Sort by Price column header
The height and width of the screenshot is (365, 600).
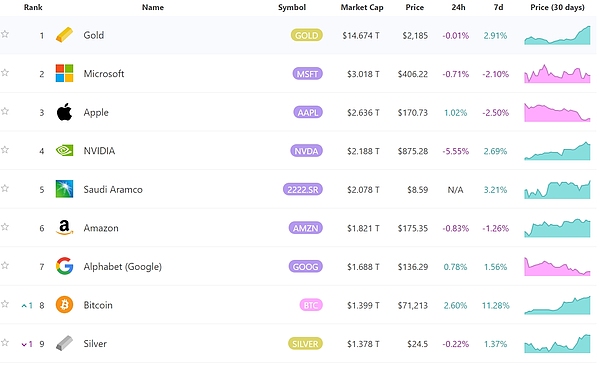tap(415, 7)
